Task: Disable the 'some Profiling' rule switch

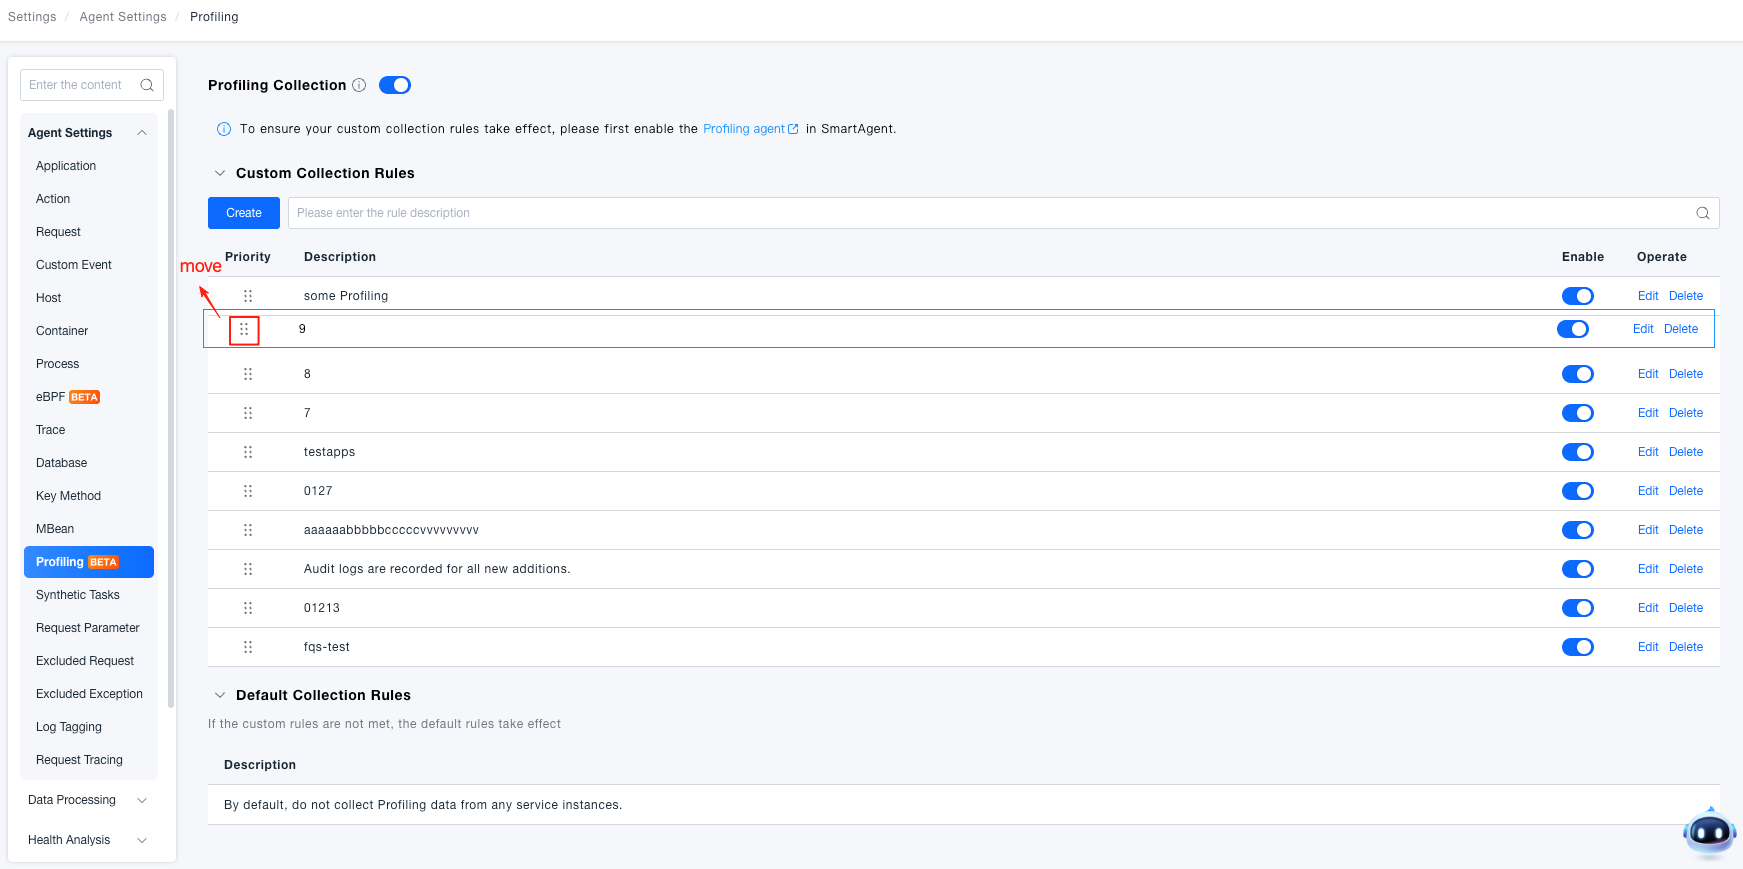Action: pyautogui.click(x=1578, y=296)
